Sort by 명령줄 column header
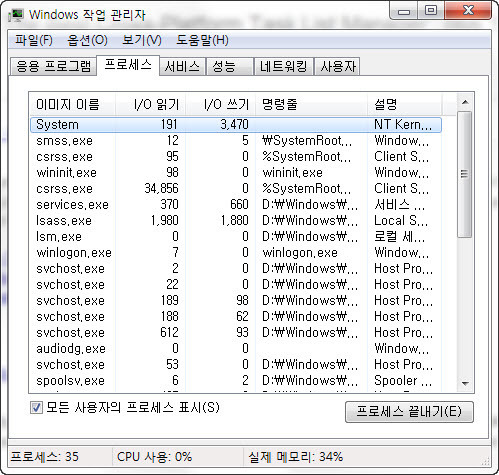The image size is (499, 475). 311,105
